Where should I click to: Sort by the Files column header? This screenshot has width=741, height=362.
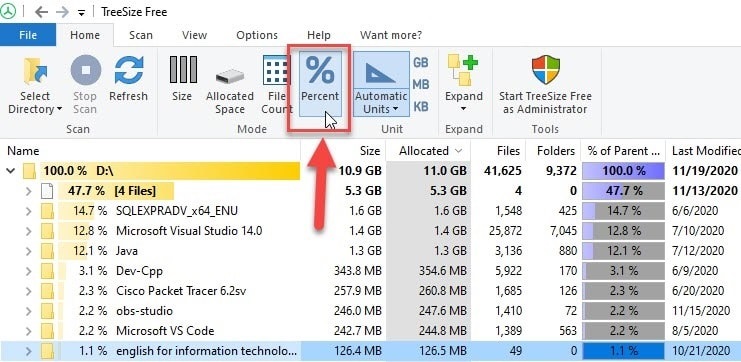pos(497,151)
